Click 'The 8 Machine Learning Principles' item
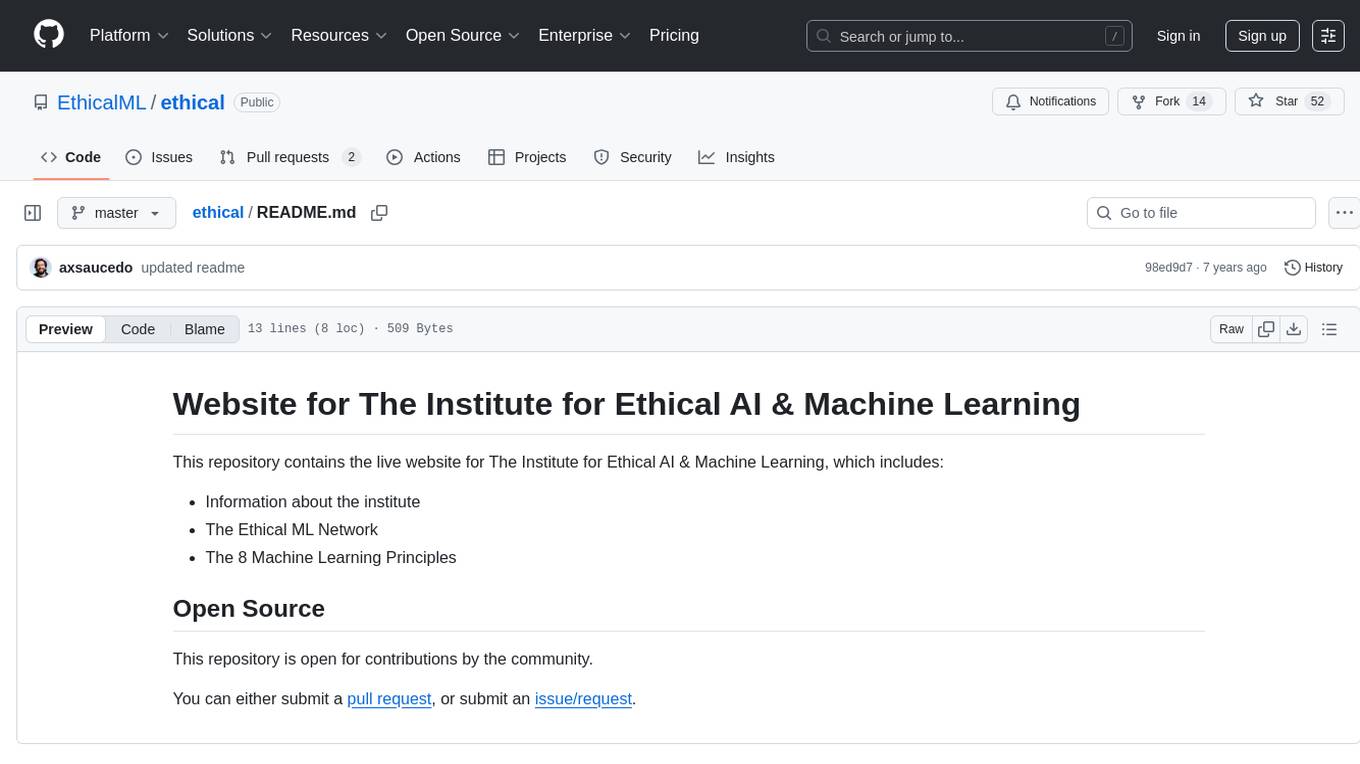Image resolution: width=1360 pixels, height=764 pixels. [331, 557]
